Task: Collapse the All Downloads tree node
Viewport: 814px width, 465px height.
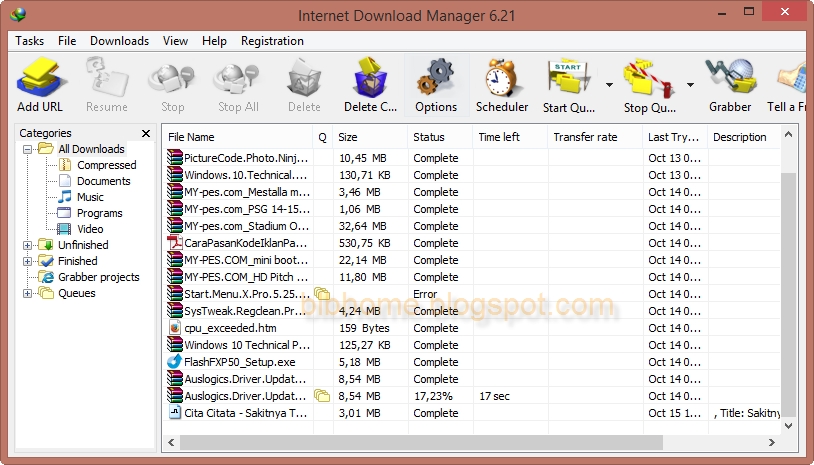Action: point(28,149)
